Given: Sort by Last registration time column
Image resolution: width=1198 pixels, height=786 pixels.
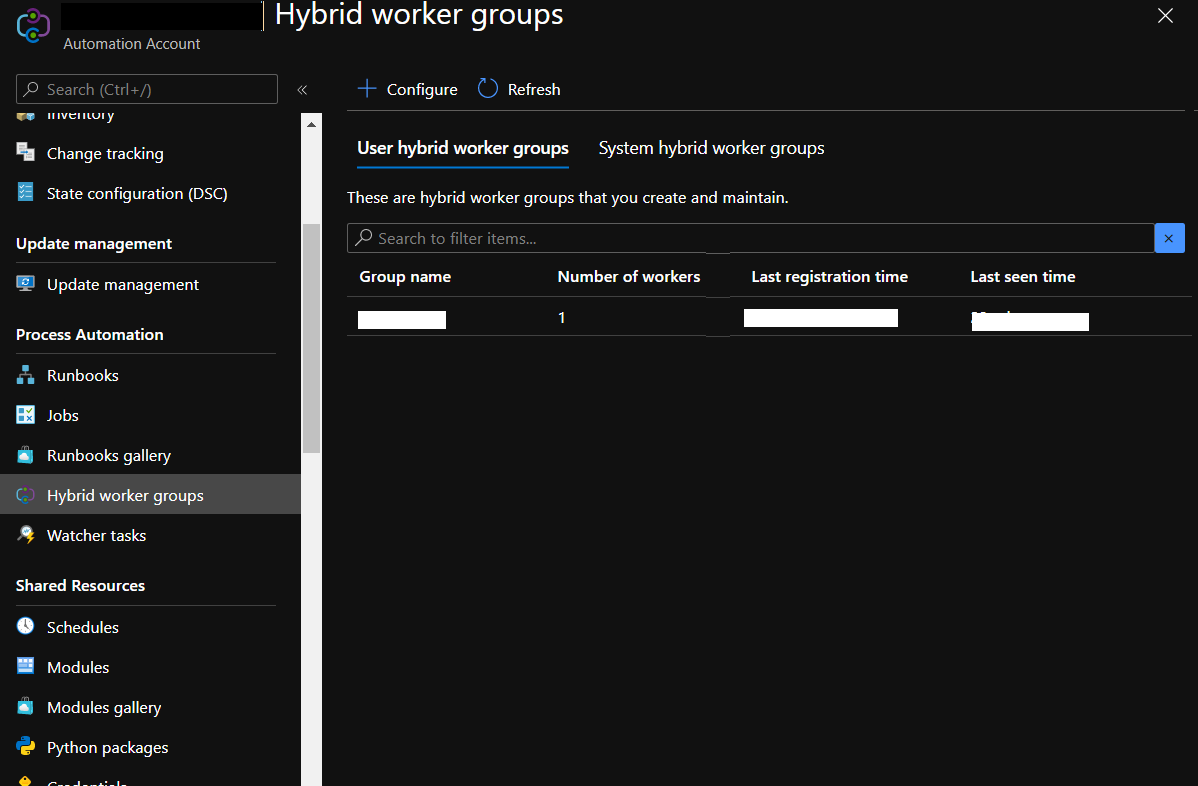Looking at the screenshot, I should [x=830, y=277].
